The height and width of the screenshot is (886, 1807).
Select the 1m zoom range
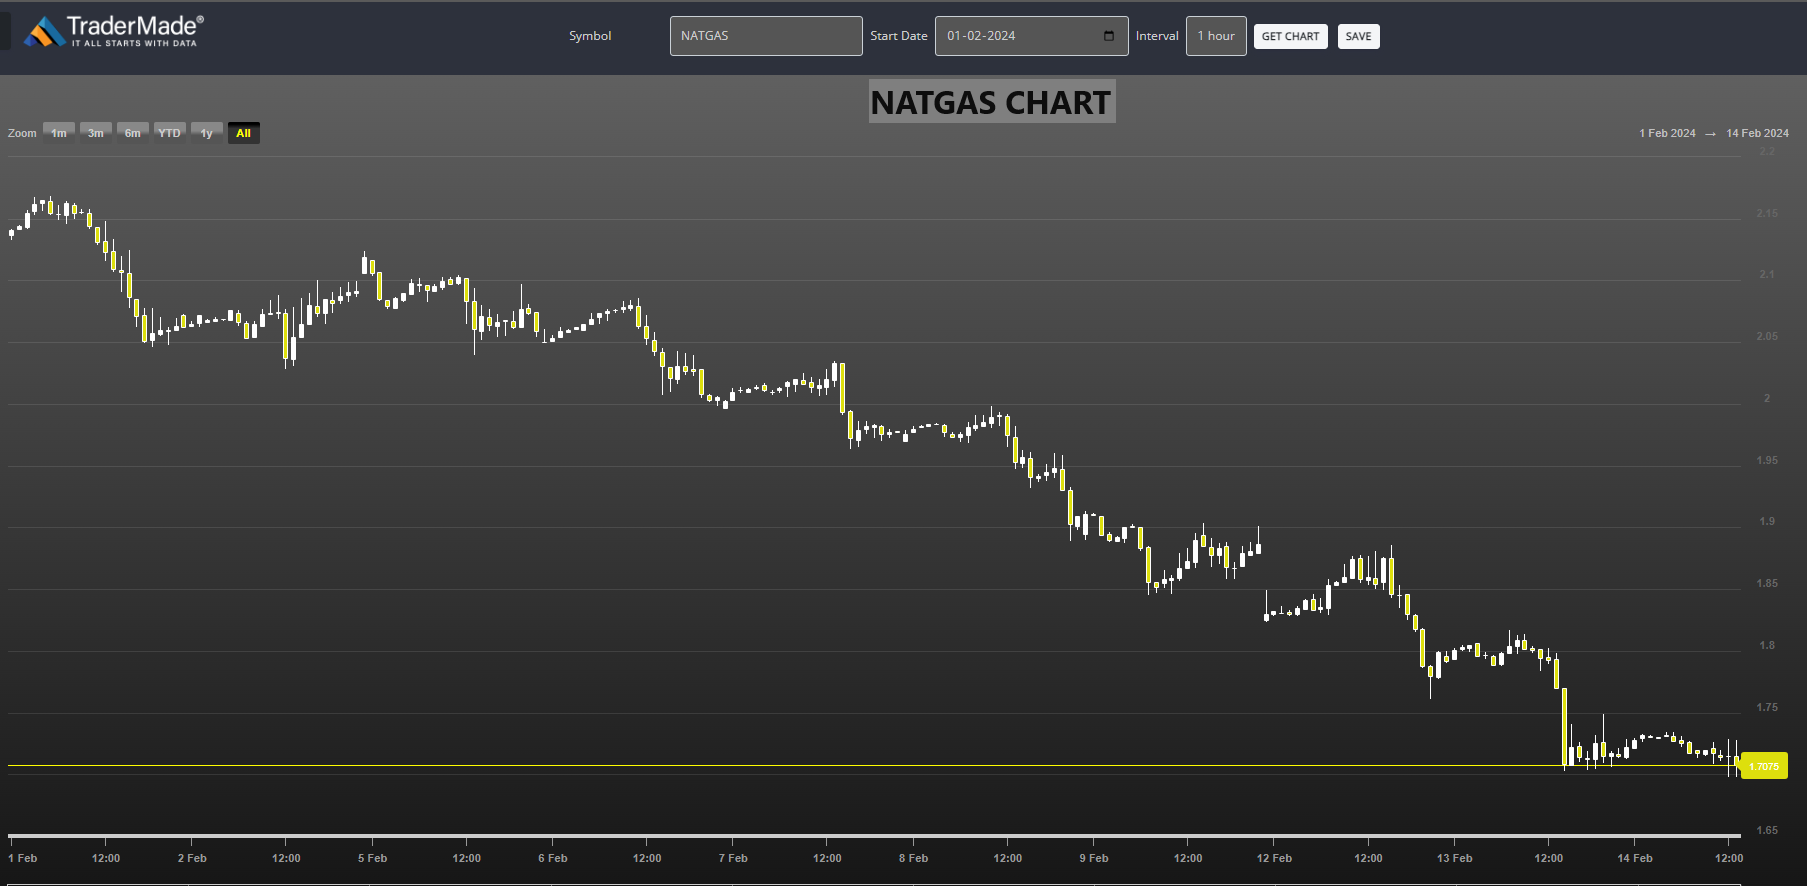click(59, 133)
